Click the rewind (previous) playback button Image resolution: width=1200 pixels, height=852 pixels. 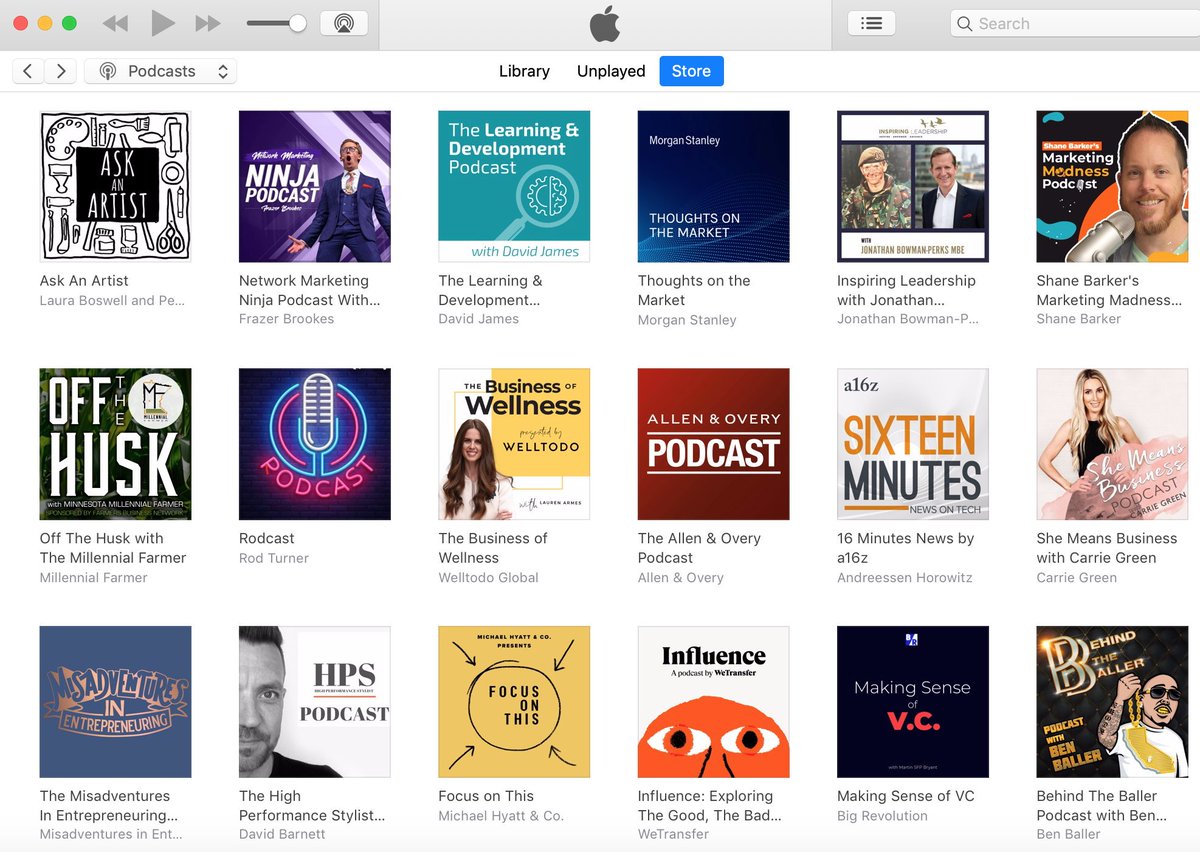pos(115,23)
